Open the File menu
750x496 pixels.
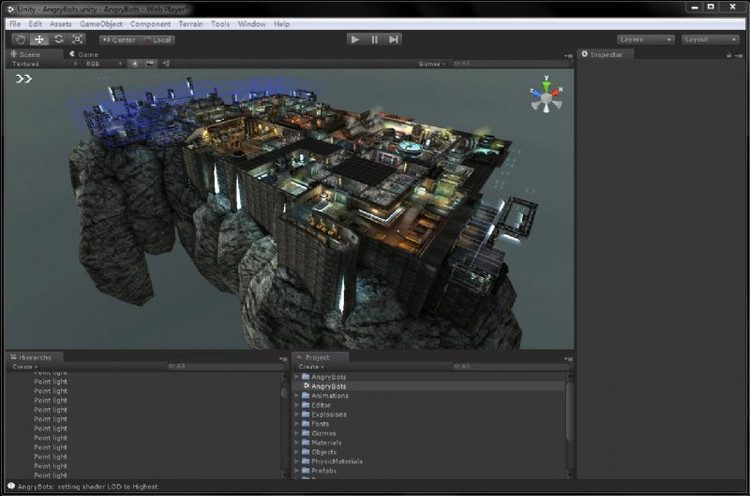point(15,24)
